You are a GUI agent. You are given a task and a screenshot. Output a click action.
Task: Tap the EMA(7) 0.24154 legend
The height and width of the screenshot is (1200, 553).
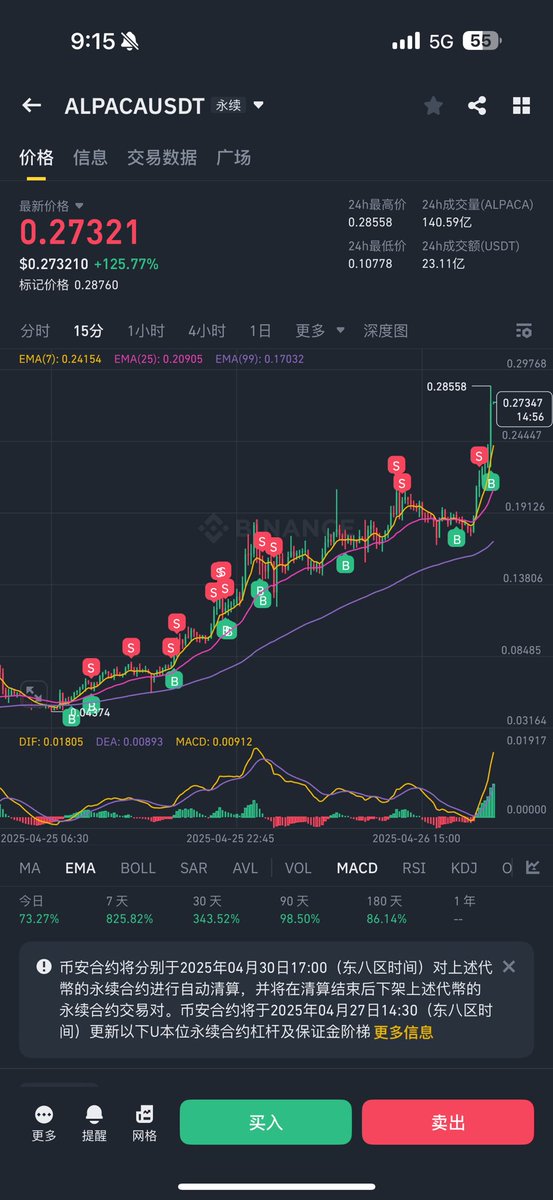(x=62, y=358)
